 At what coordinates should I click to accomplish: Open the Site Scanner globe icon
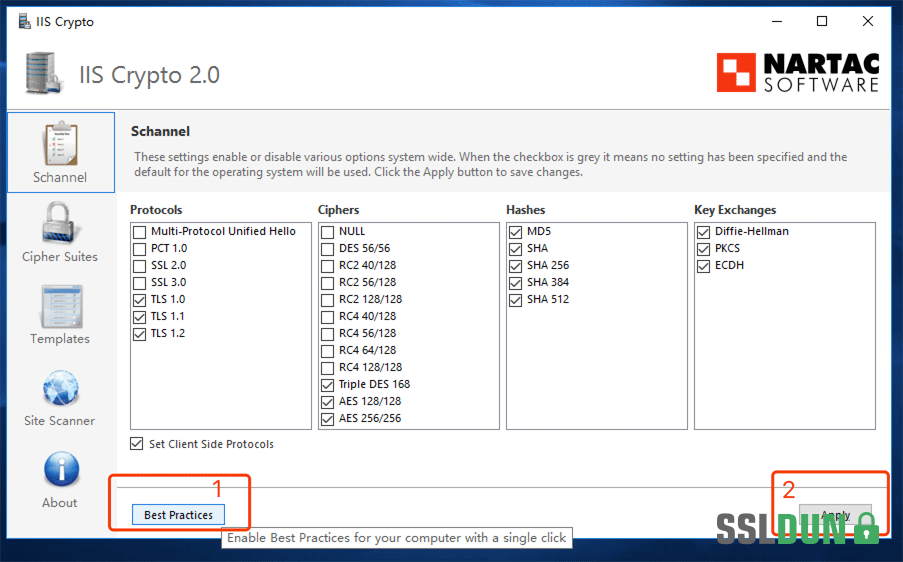(x=61, y=388)
